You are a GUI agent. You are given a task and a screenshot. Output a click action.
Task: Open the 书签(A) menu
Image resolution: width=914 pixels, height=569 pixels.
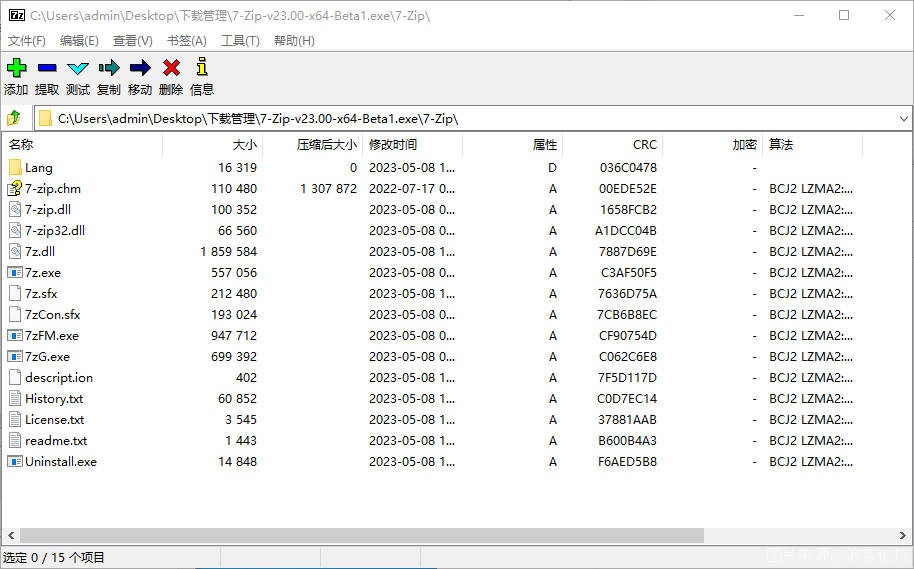point(187,40)
